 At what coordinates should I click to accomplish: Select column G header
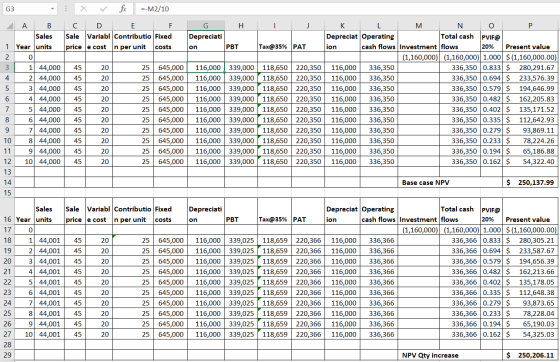point(206,26)
